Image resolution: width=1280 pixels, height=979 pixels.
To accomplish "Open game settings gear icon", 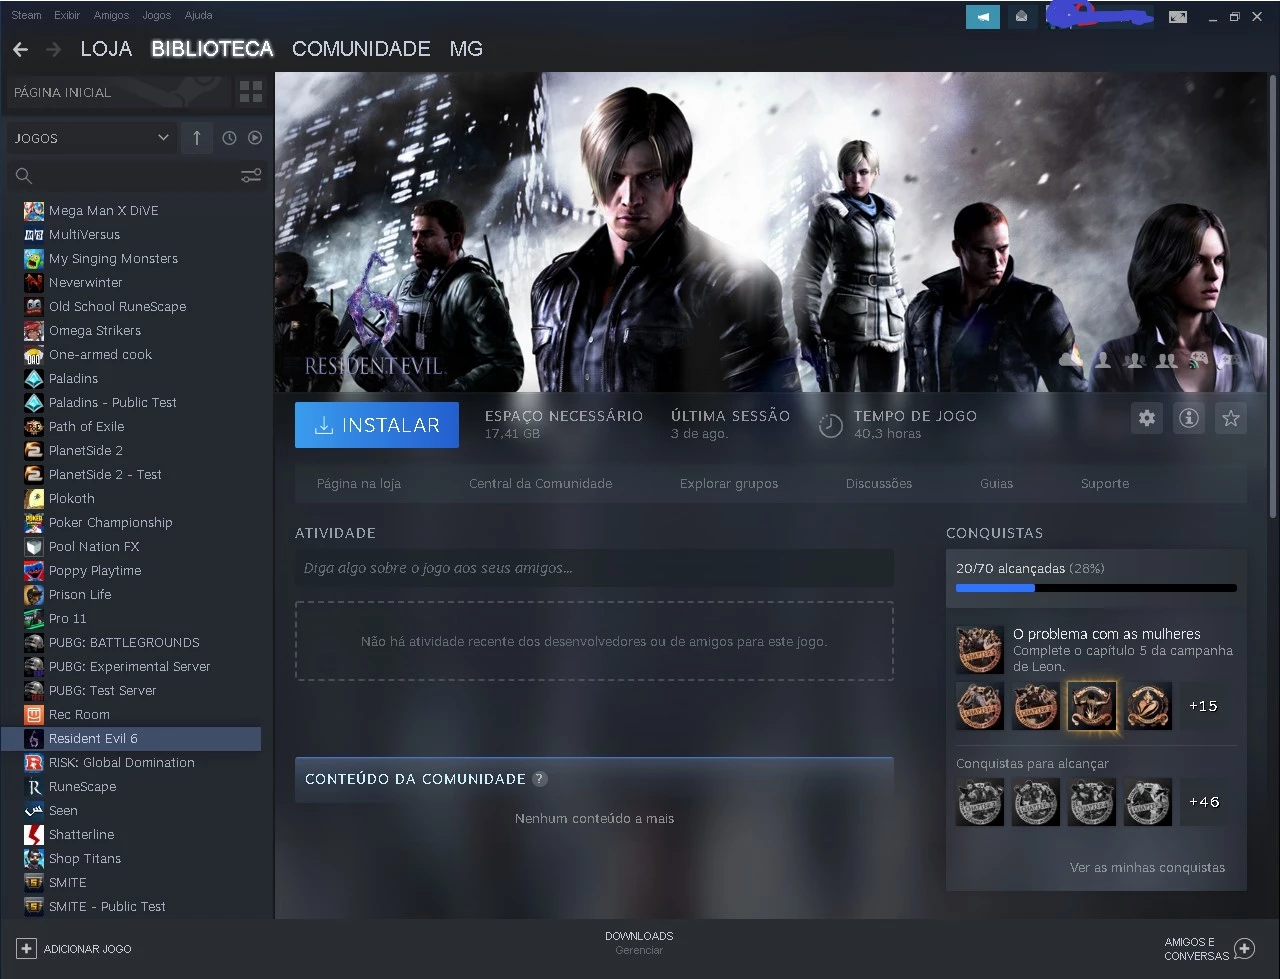I will pyautogui.click(x=1147, y=418).
